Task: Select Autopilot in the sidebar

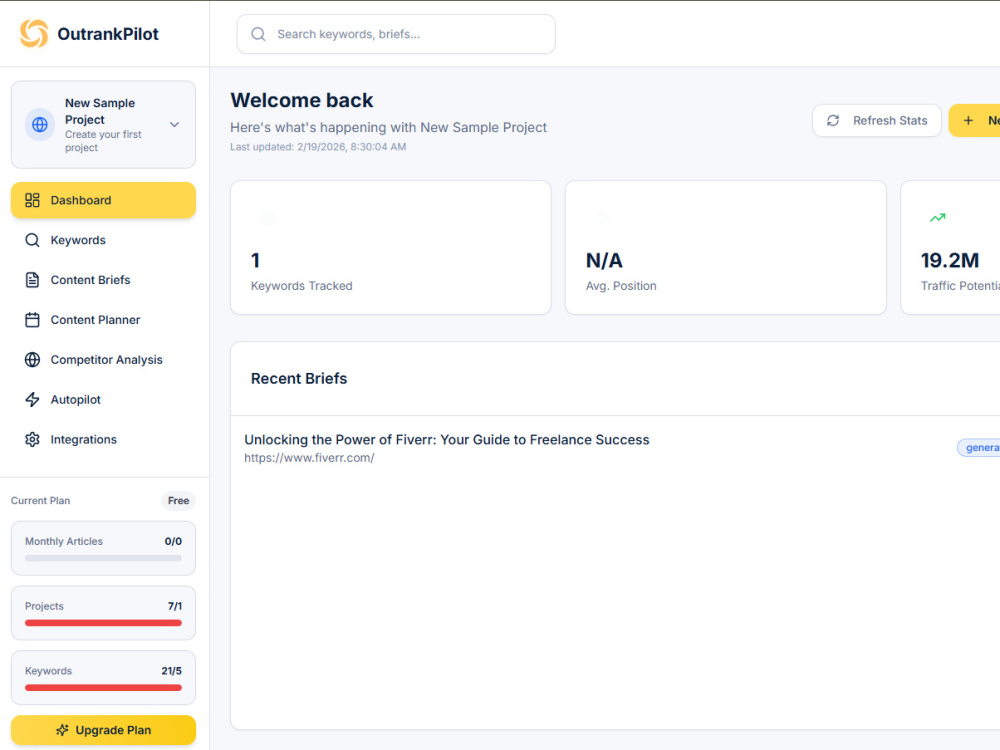Action: (103, 400)
